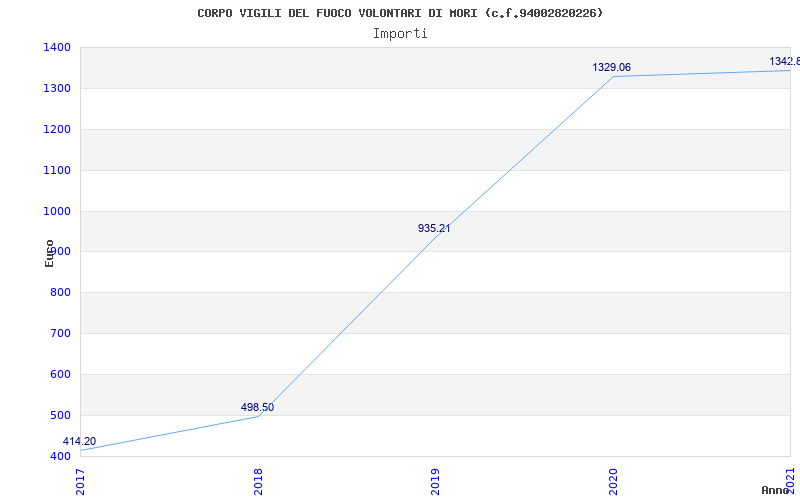Click the 2021 x-axis label
Viewport: 800px width, 500px height.
tap(790, 482)
